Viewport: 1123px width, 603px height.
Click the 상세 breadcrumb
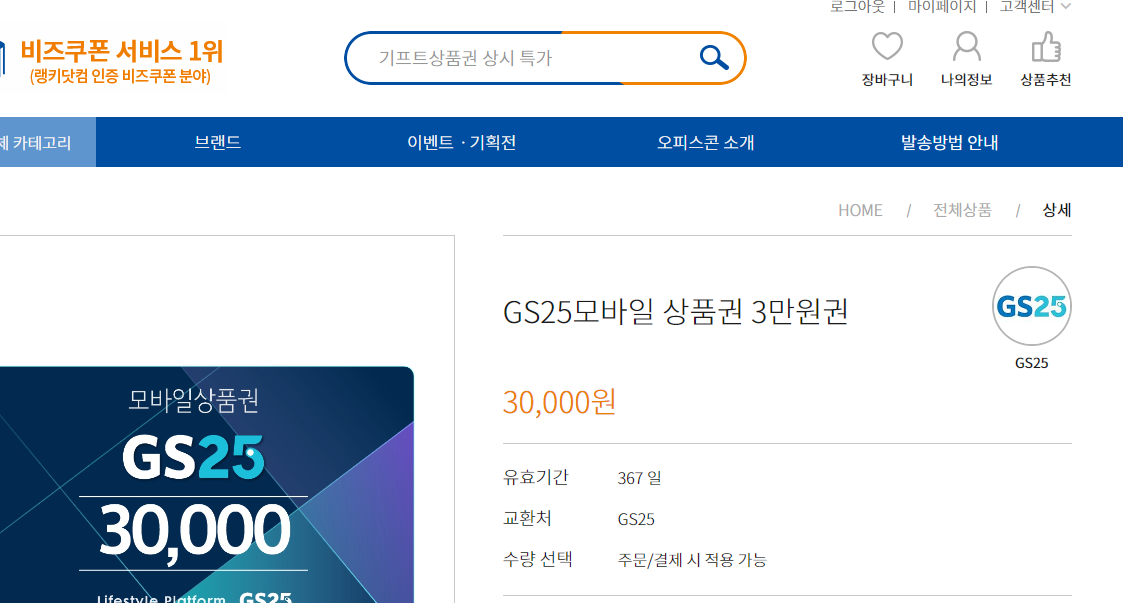coord(1056,211)
